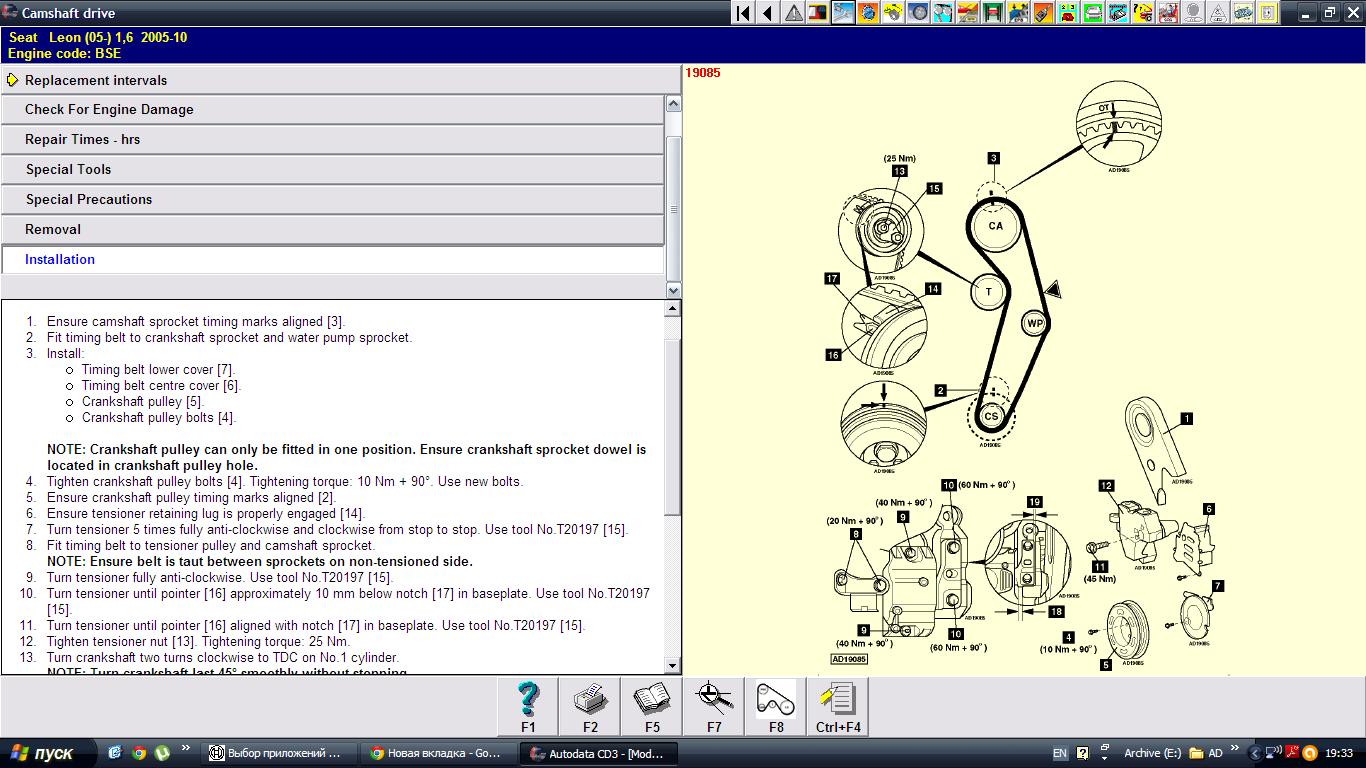
Task: Open Replacement intervals section
Action: tap(340, 80)
